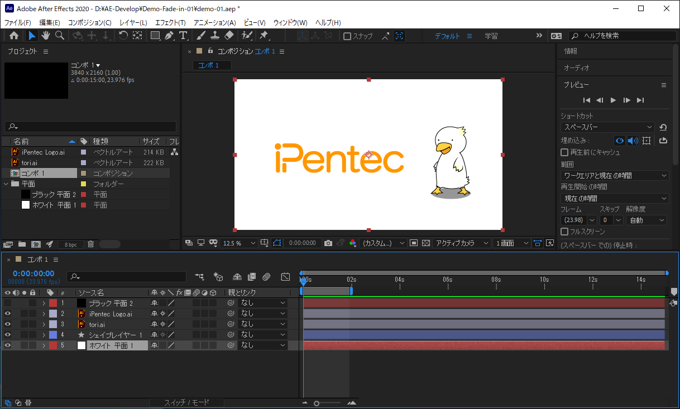
Task: Select the Puppet Pin tool
Action: click(x=264, y=36)
